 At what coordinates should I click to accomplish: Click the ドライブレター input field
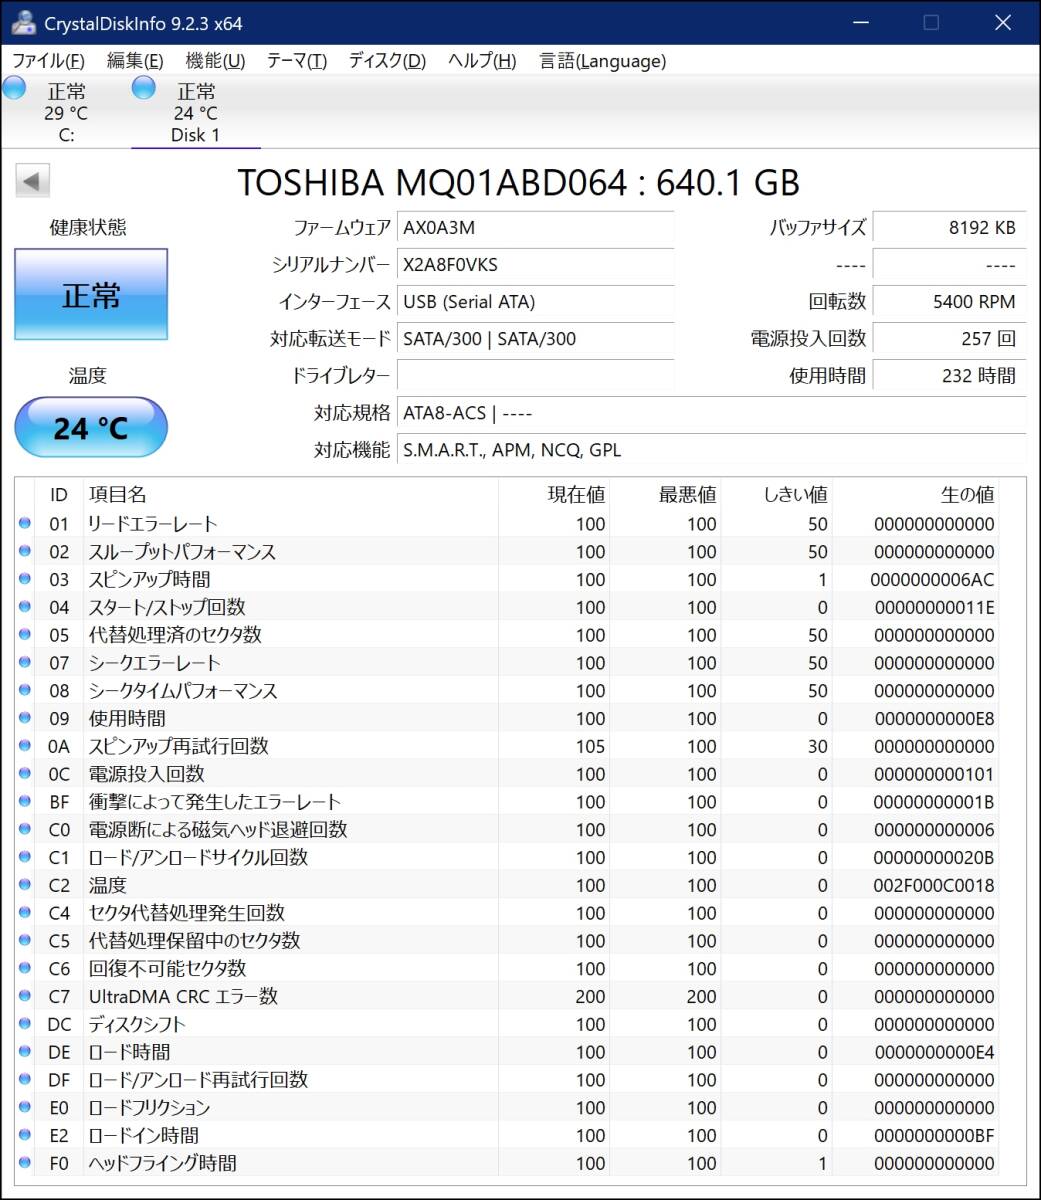pyautogui.click(x=535, y=376)
